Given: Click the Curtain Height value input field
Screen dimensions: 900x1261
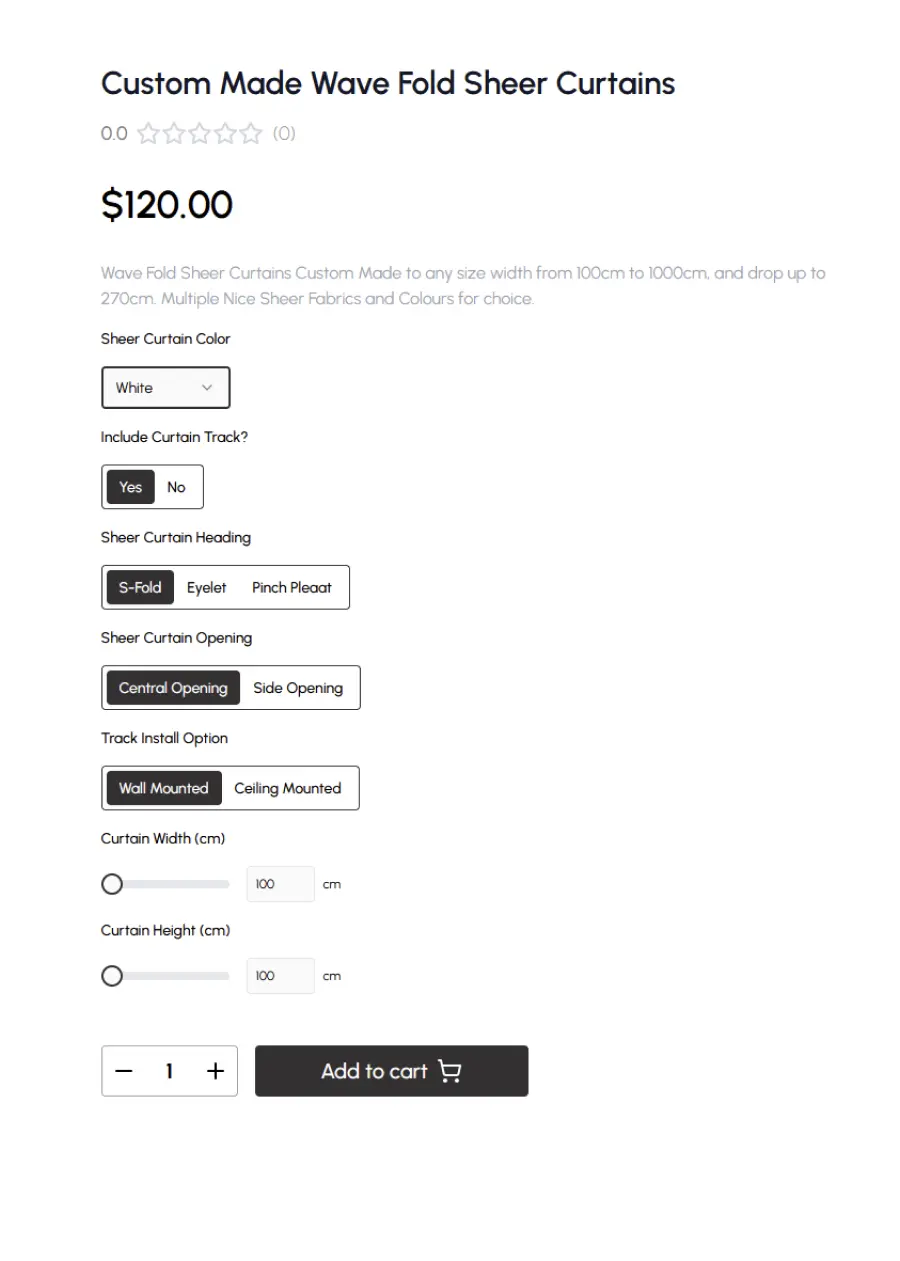Looking at the screenshot, I should point(280,976).
